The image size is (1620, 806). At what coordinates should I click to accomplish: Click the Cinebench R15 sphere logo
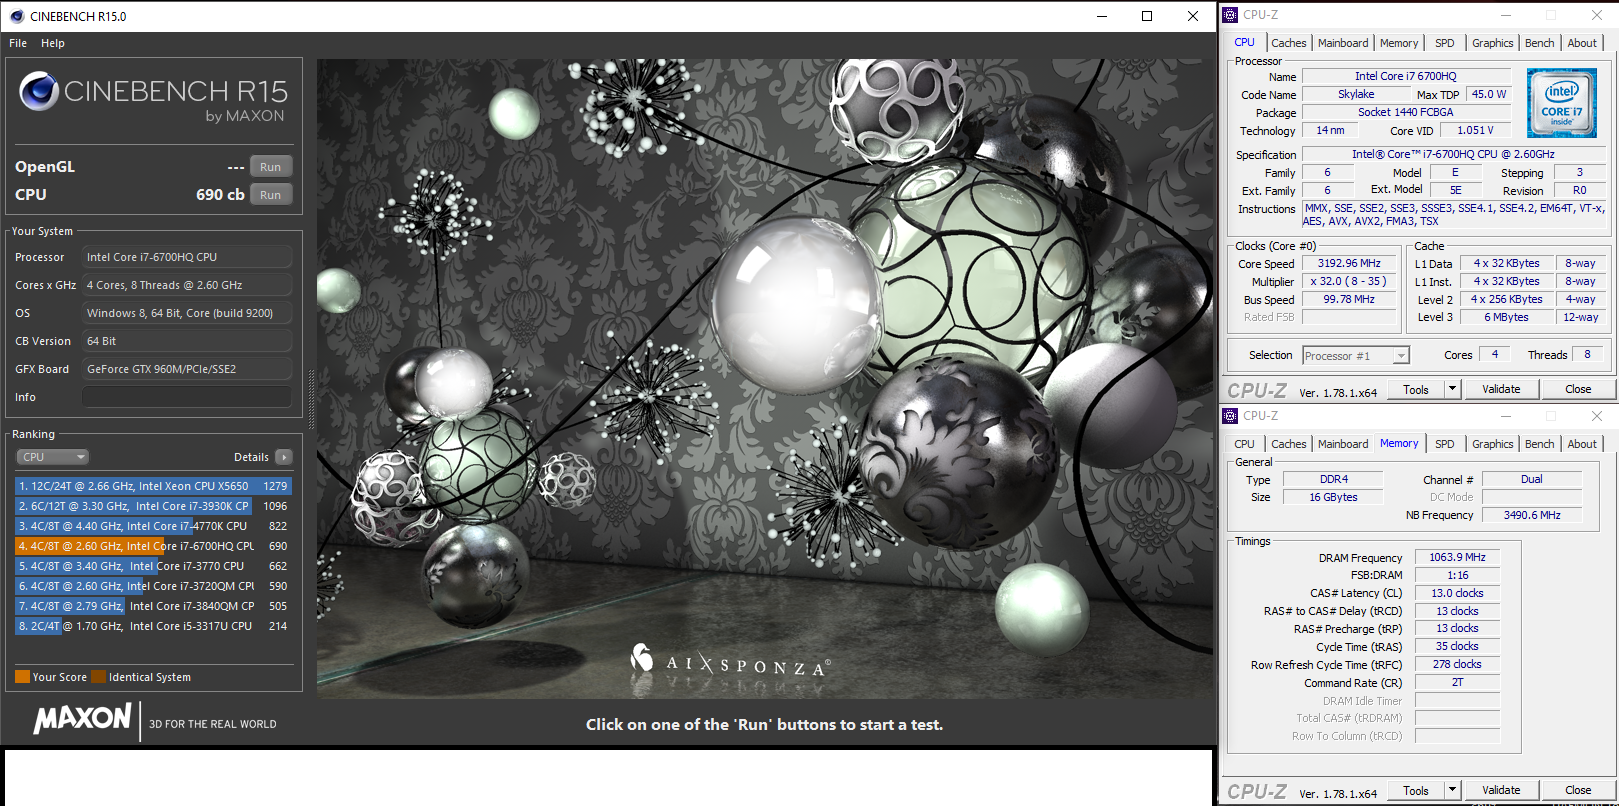(x=39, y=91)
